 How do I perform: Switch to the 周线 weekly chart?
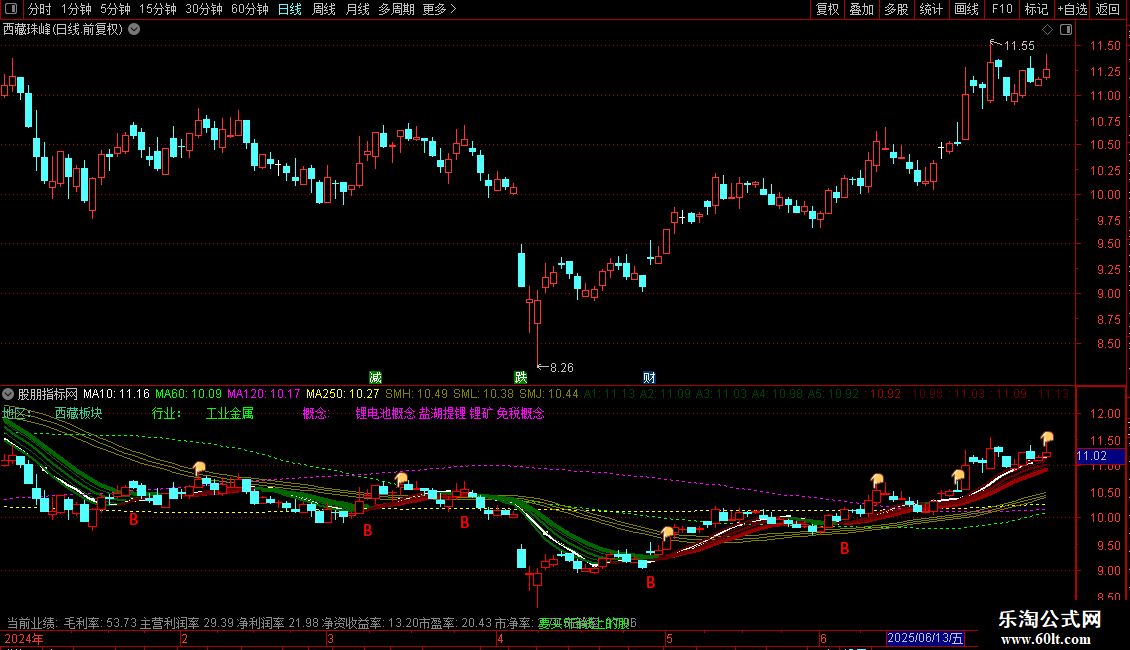pyautogui.click(x=324, y=9)
